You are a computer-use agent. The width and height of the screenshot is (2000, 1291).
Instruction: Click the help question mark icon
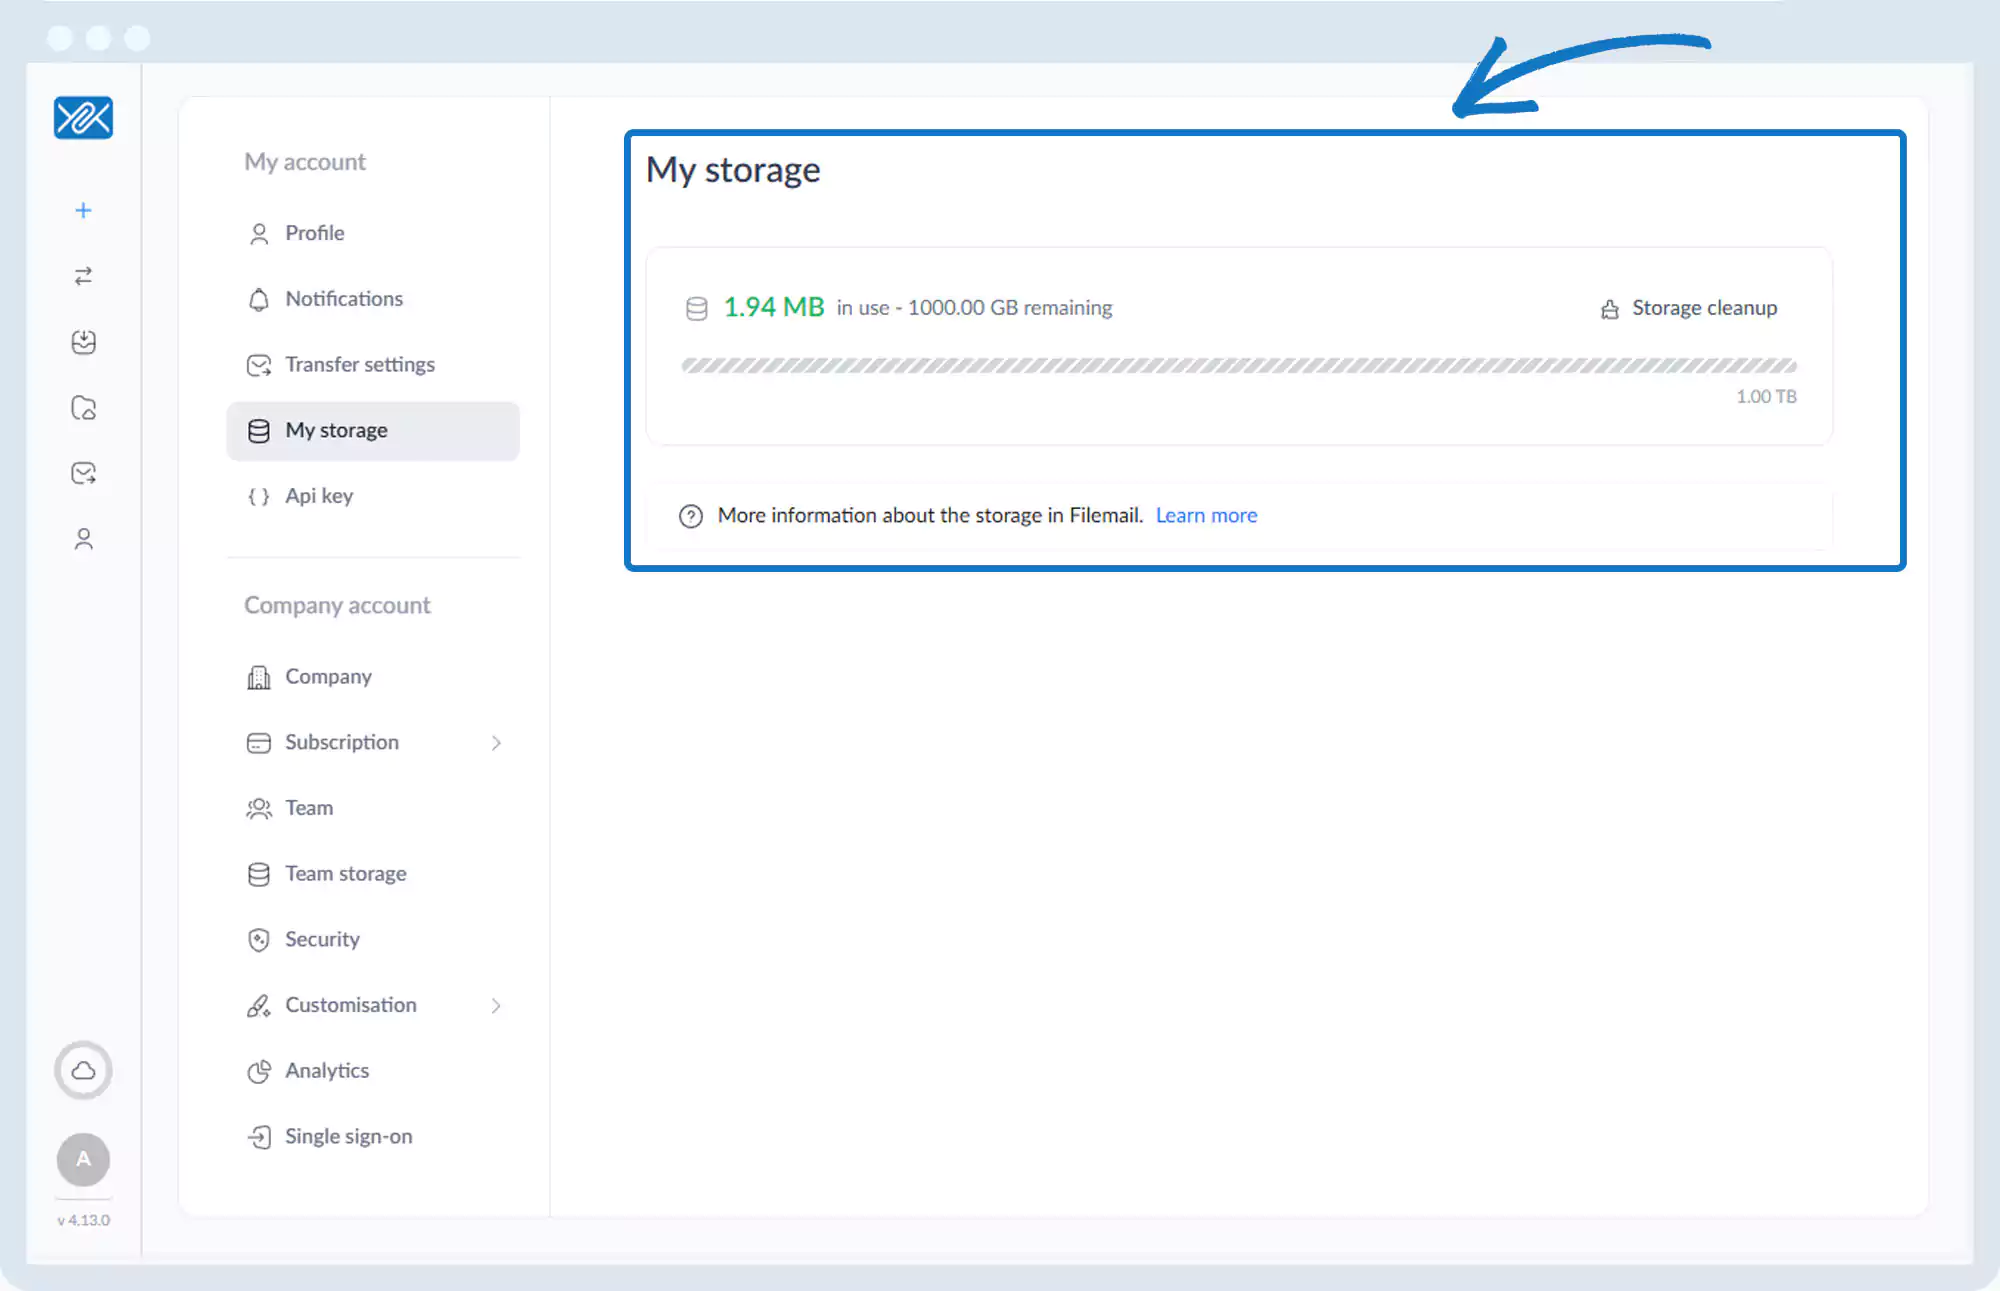click(x=690, y=516)
